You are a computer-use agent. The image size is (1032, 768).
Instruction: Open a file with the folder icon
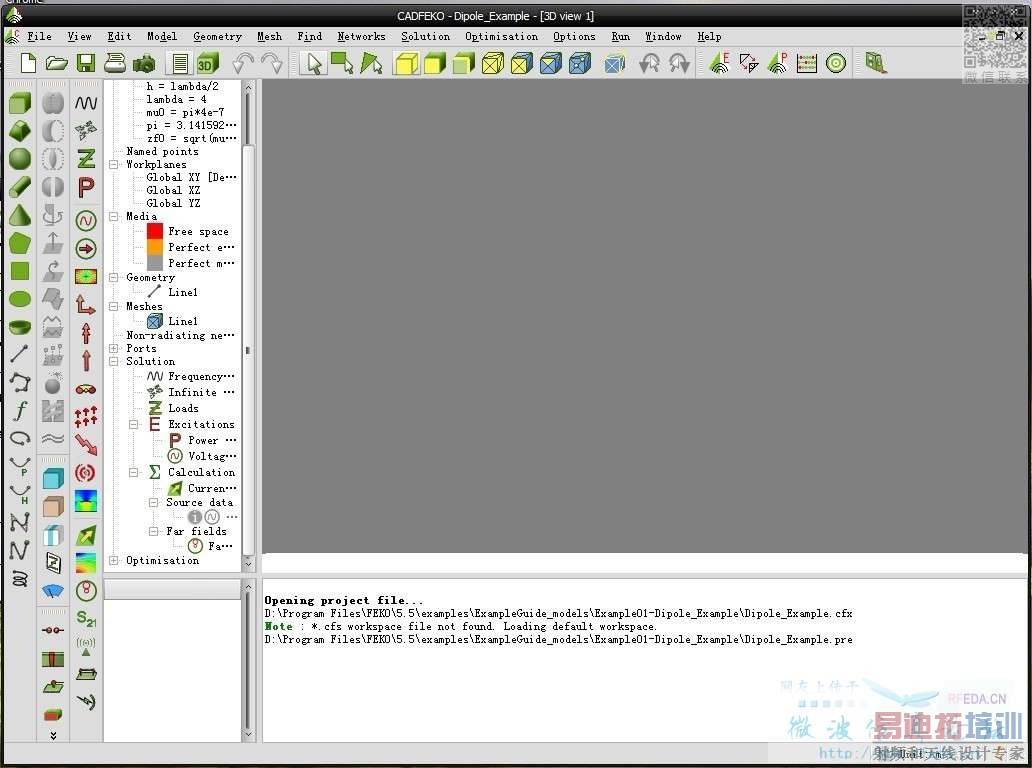(x=57, y=63)
